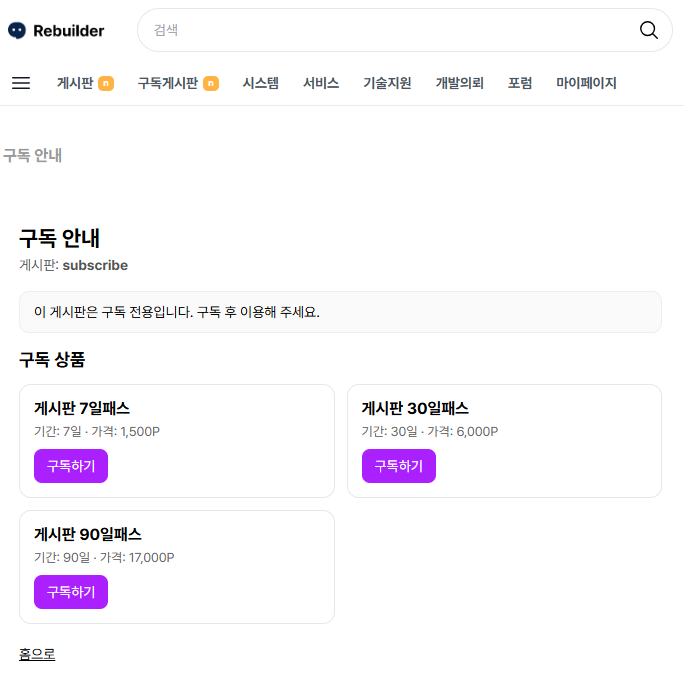Image resolution: width=684 pixels, height=676 pixels.
Task: Click the new badge beside 구독게시판
Action: (x=211, y=84)
